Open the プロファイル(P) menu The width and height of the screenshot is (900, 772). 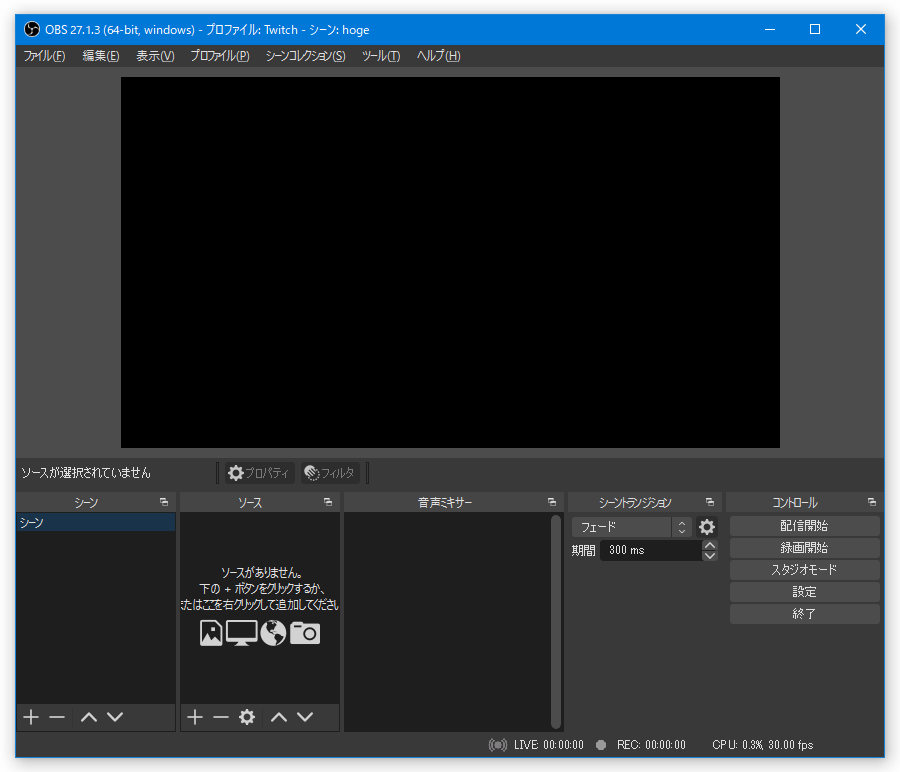(x=220, y=56)
